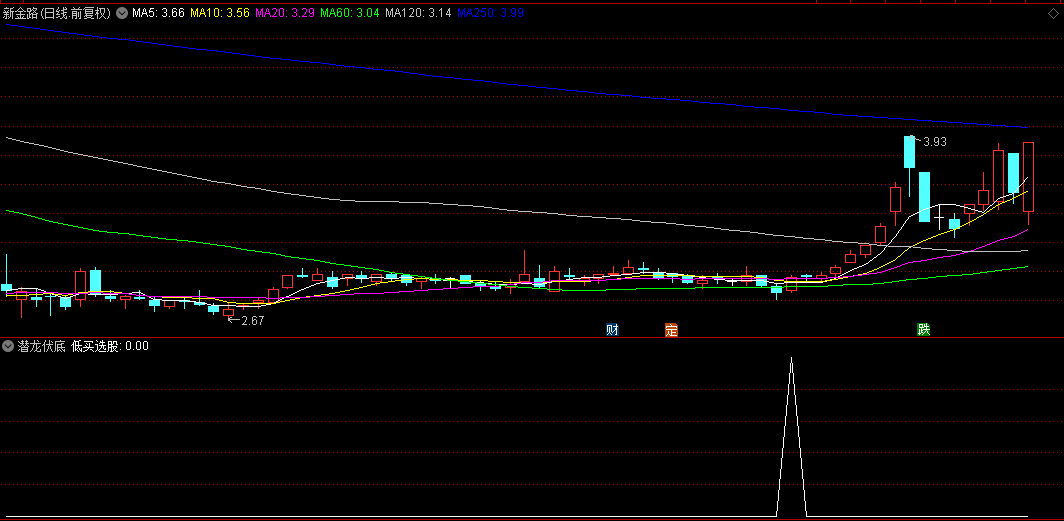Click the 2.67 low price label
Viewport: 1064px width, 521px height.
pos(252,321)
